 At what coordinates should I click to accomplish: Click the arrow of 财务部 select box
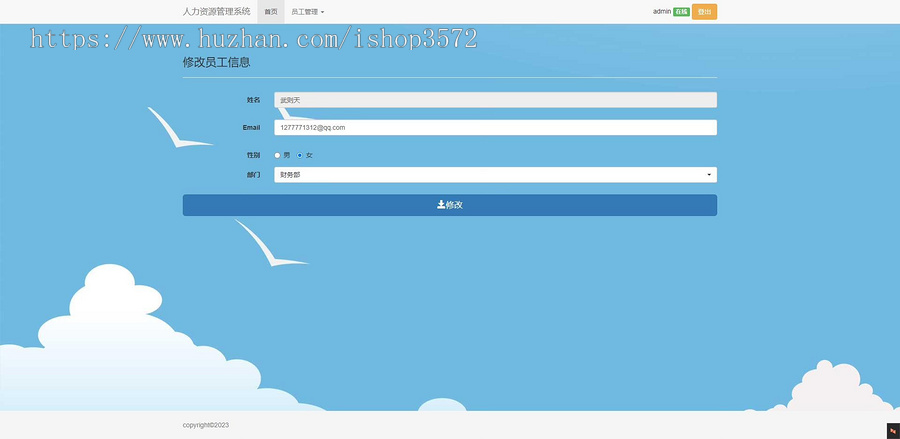[x=709, y=175]
